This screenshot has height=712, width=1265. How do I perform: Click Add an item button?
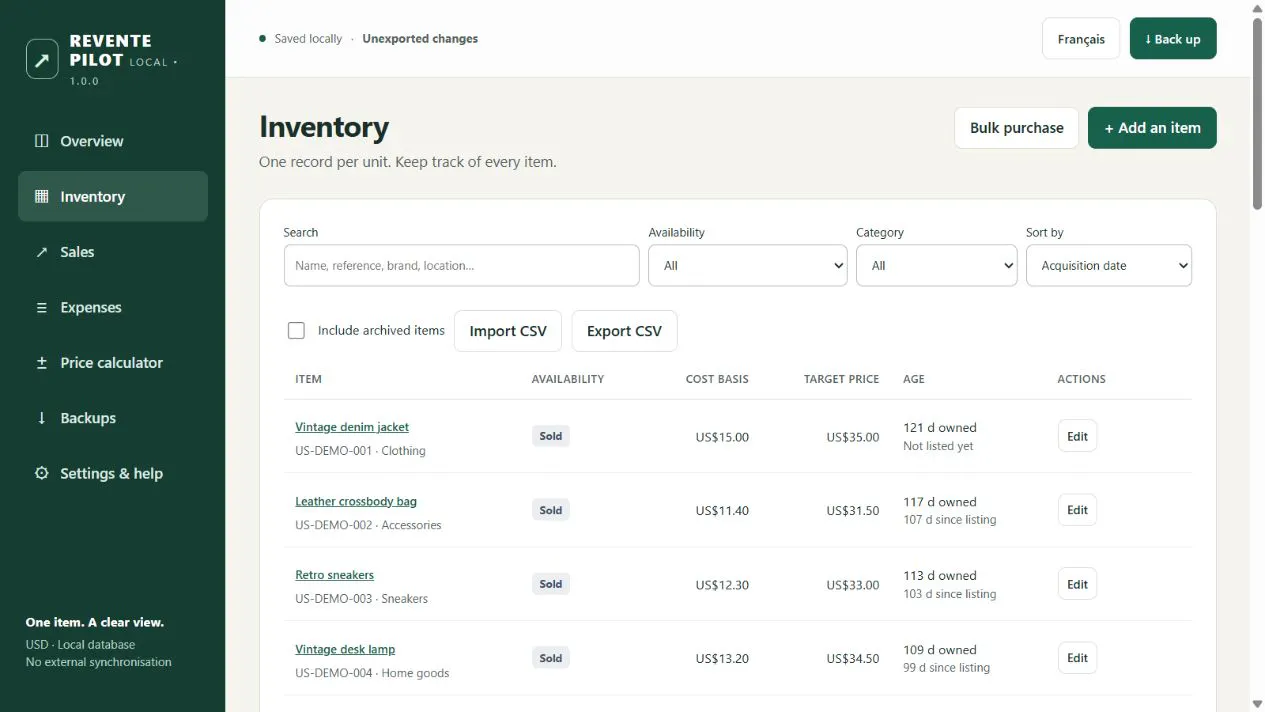pos(1152,128)
